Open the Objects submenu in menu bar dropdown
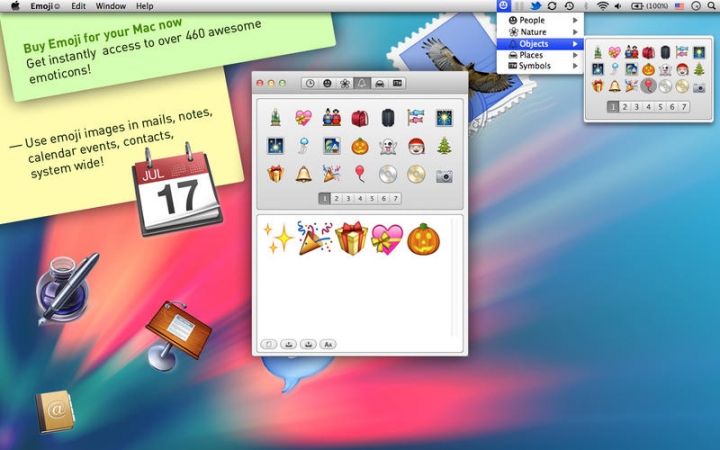Viewport: 720px width, 450px height. [540, 44]
